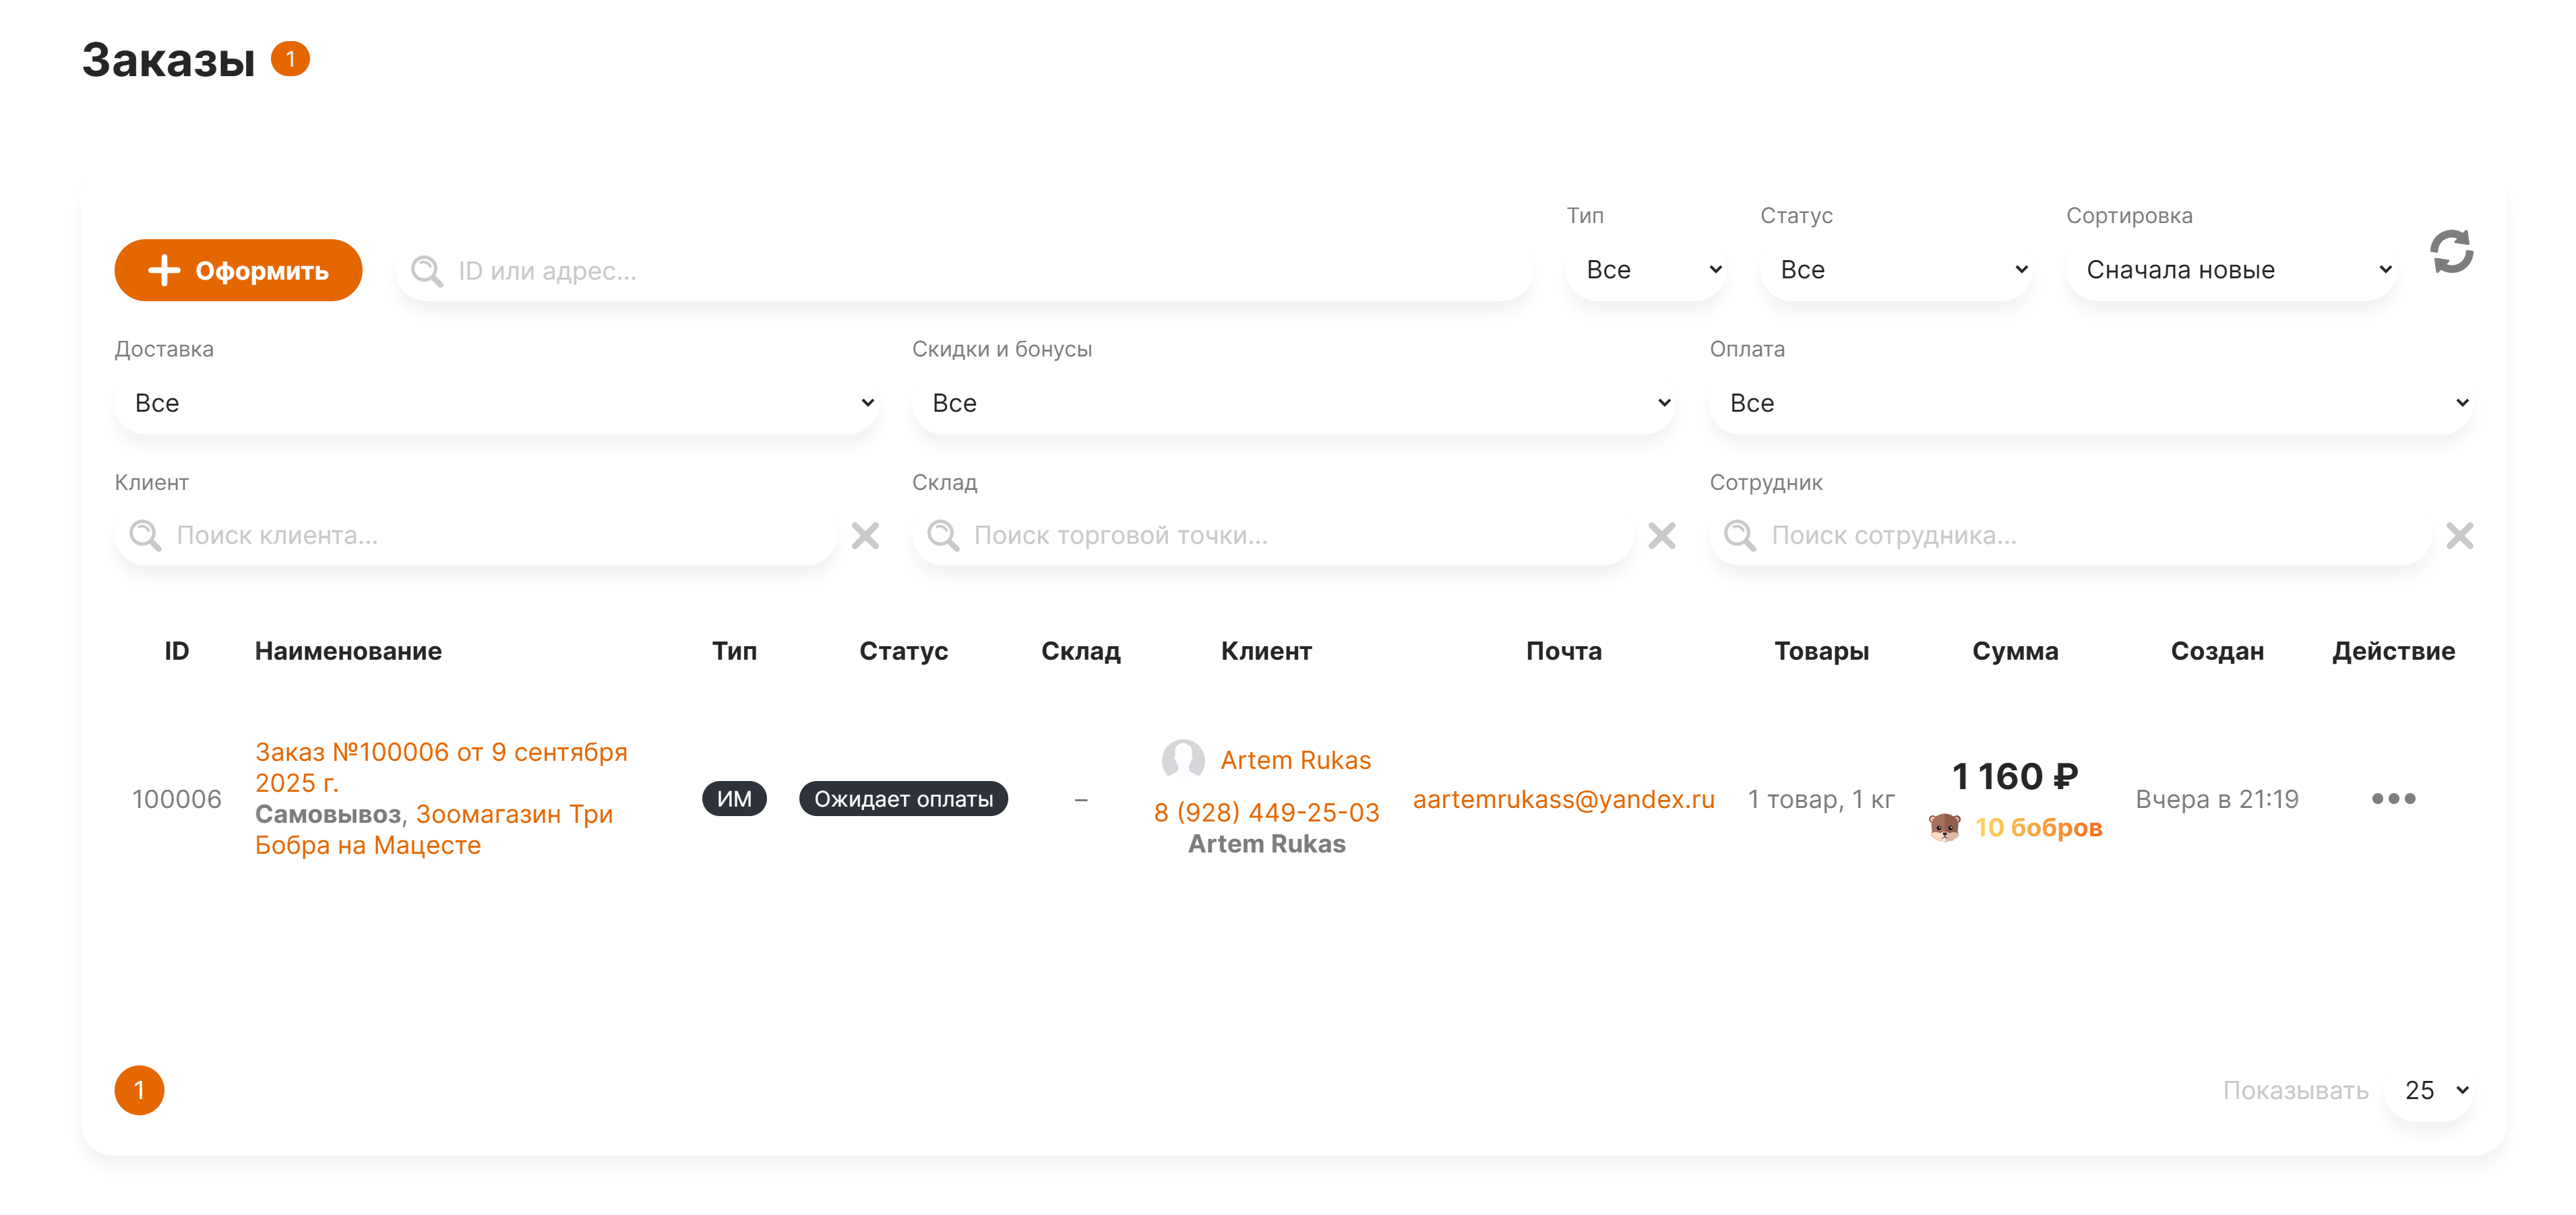
Task: Clear the warehouse search filter X
Action: (1661, 536)
